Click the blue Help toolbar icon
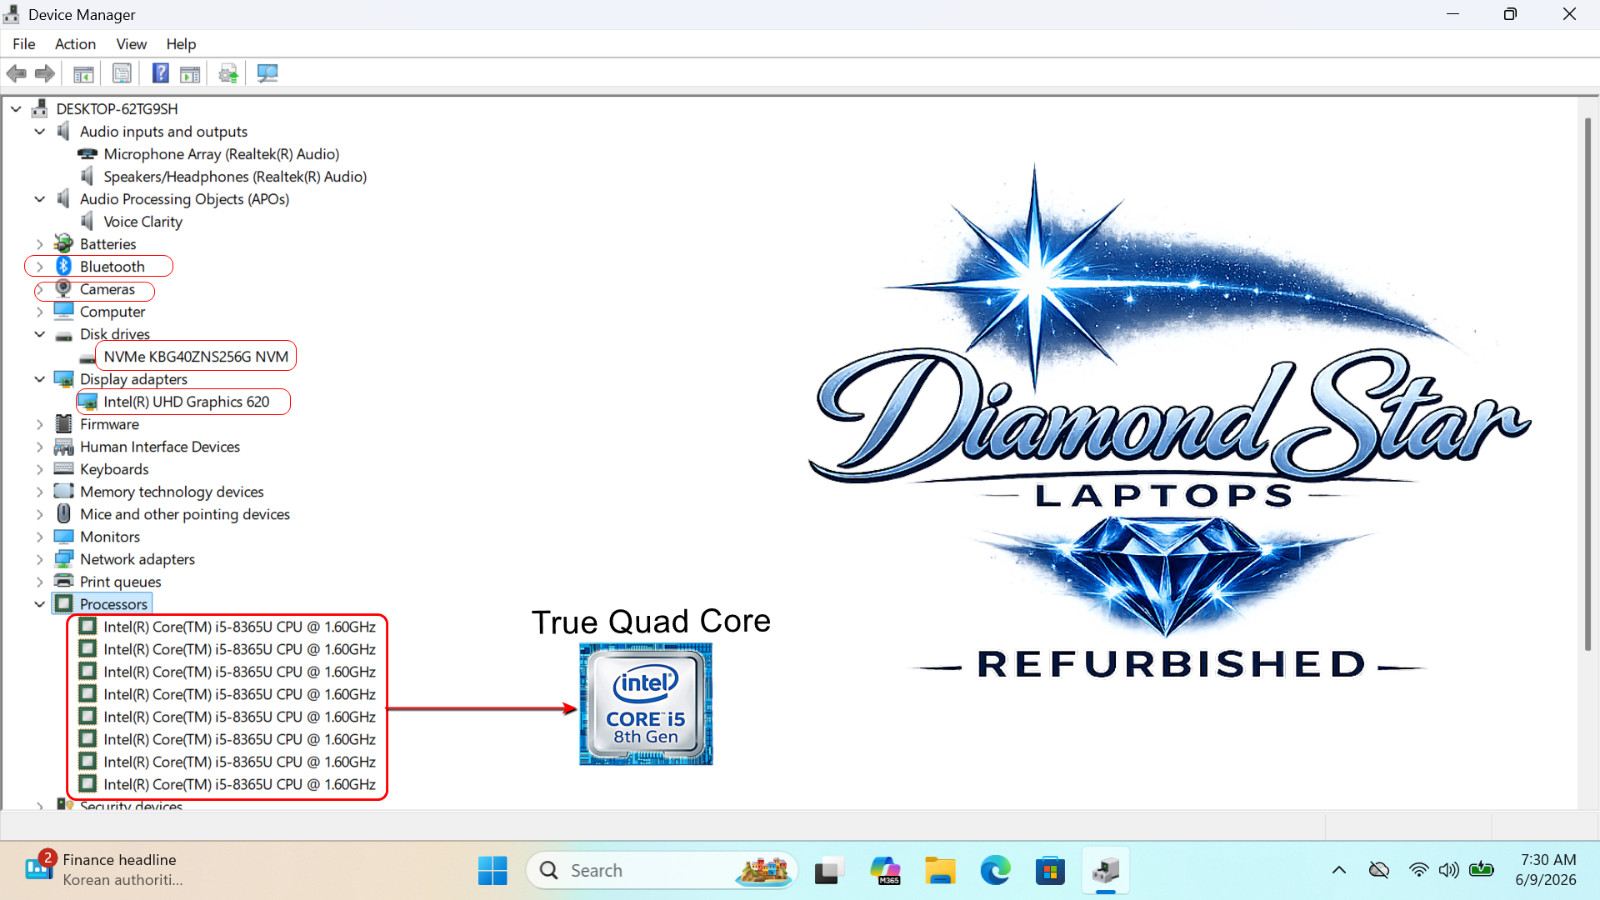The image size is (1600, 900). 160,73
